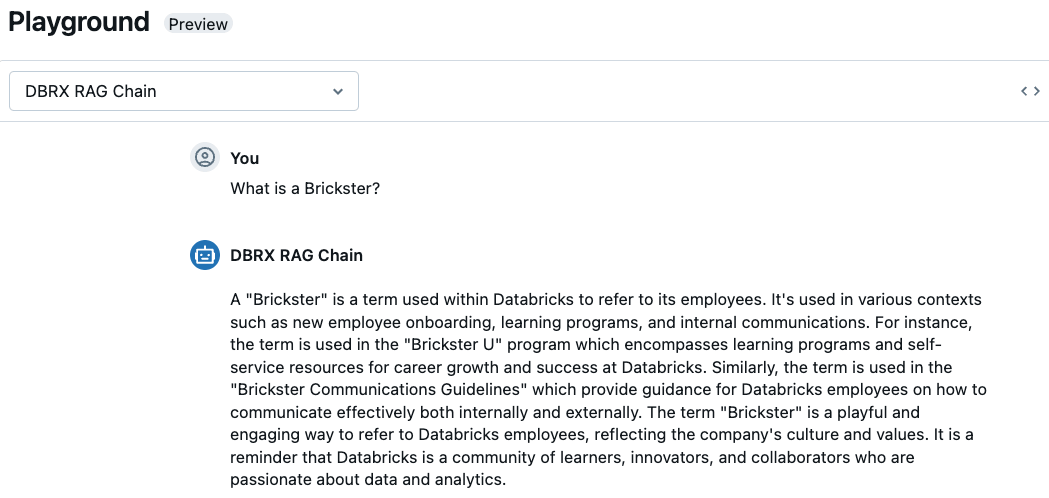This screenshot has width=1049, height=498.
Task: Open the DBRX RAG Chain model dropdown
Action: (183, 91)
